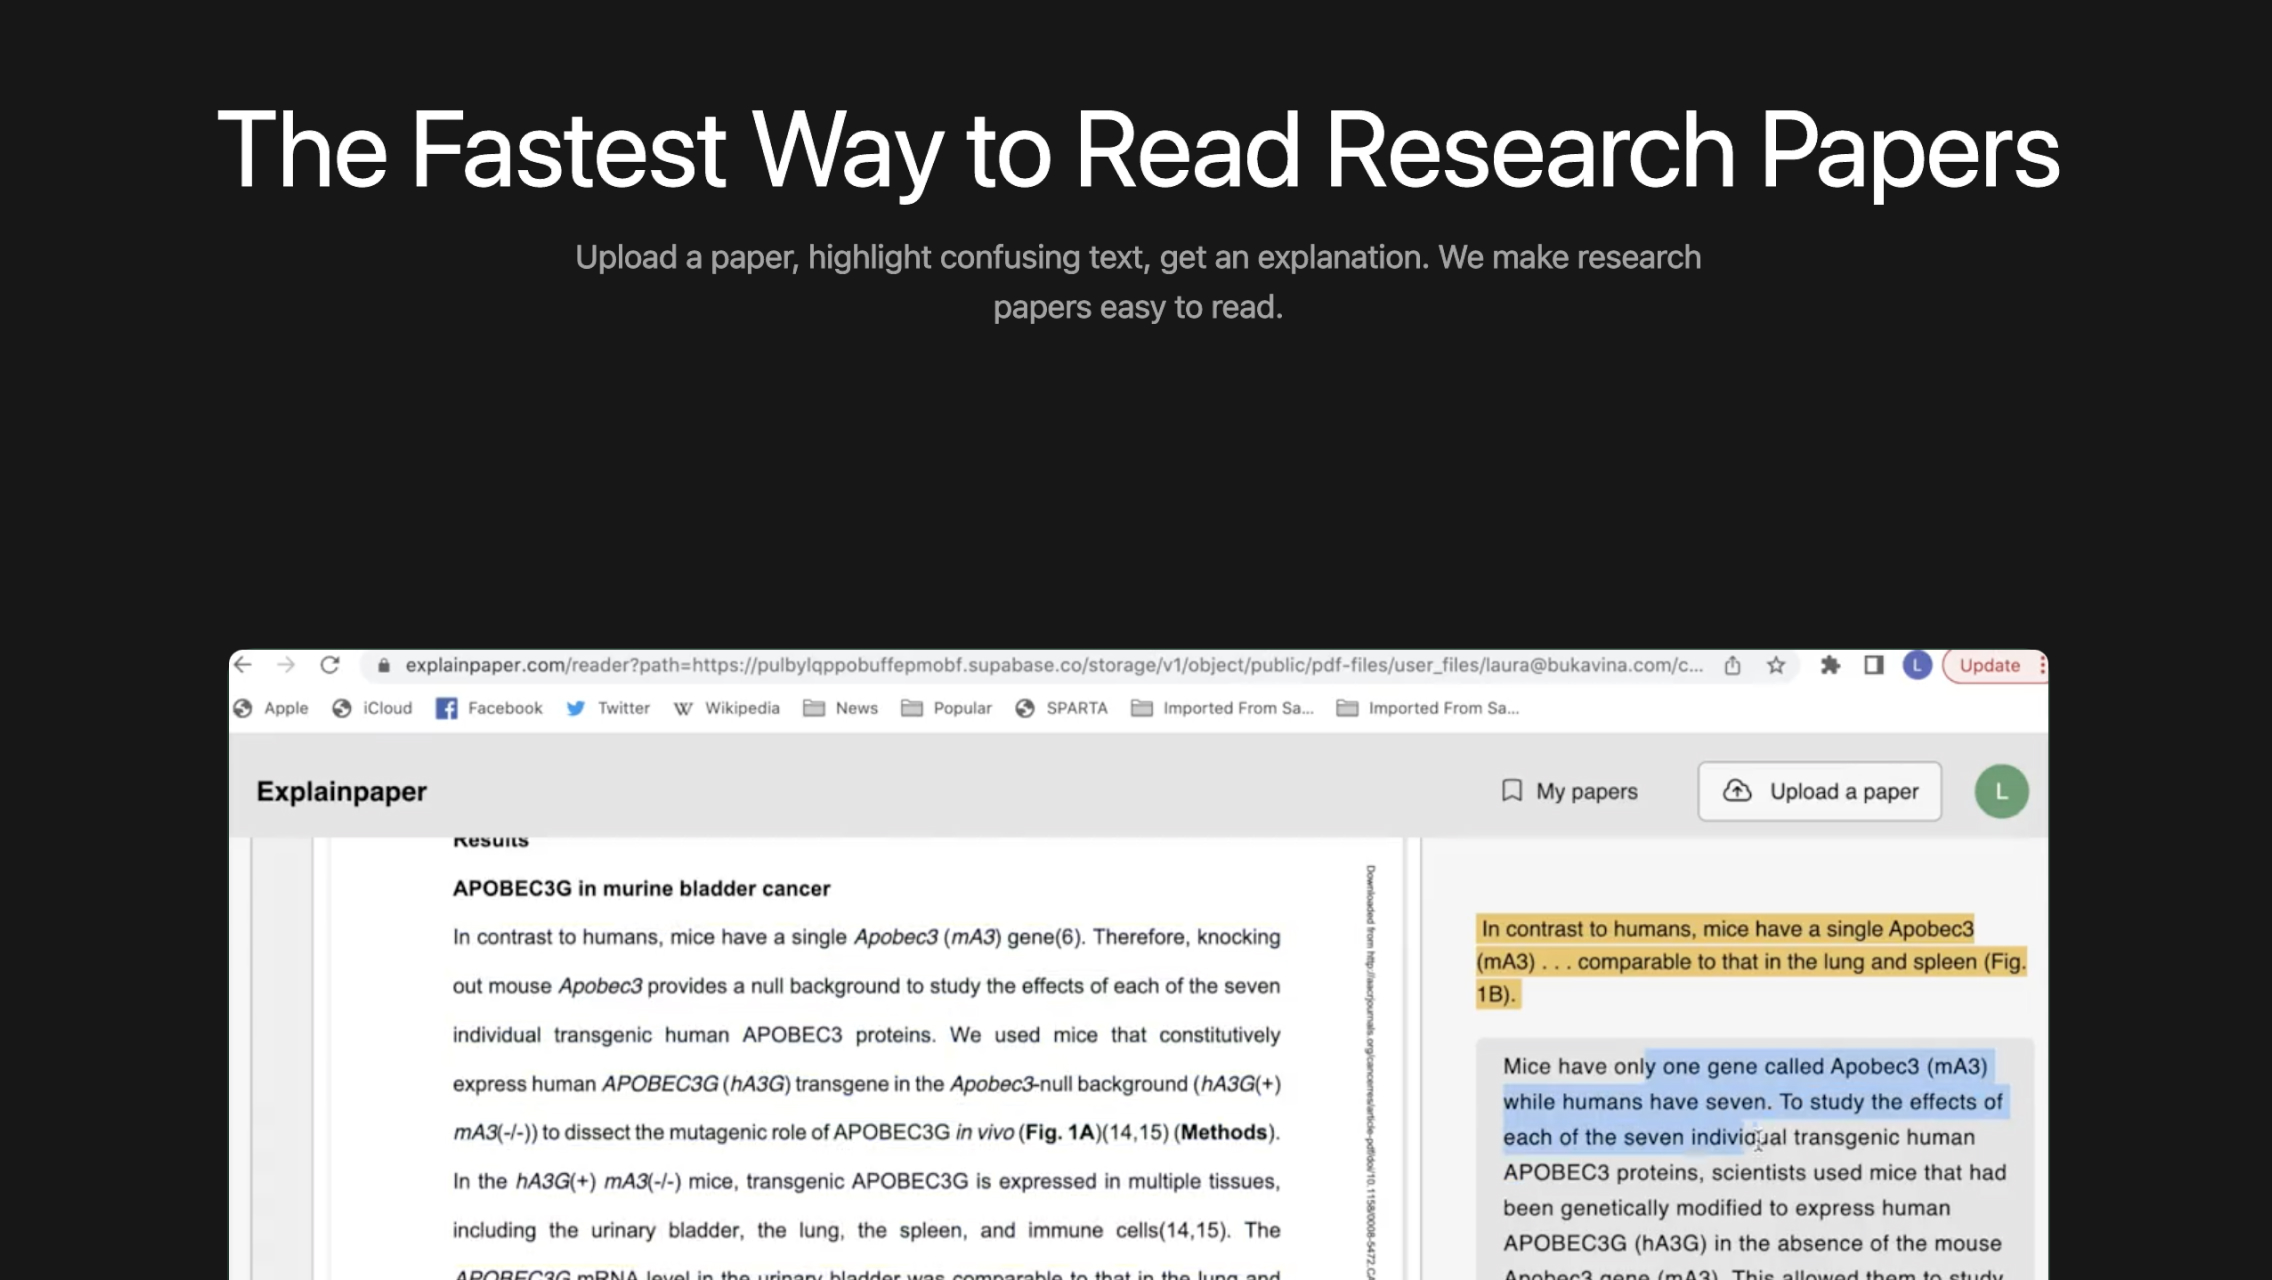
Task: Click the browser bookmark star icon
Action: coord(1779,663)
